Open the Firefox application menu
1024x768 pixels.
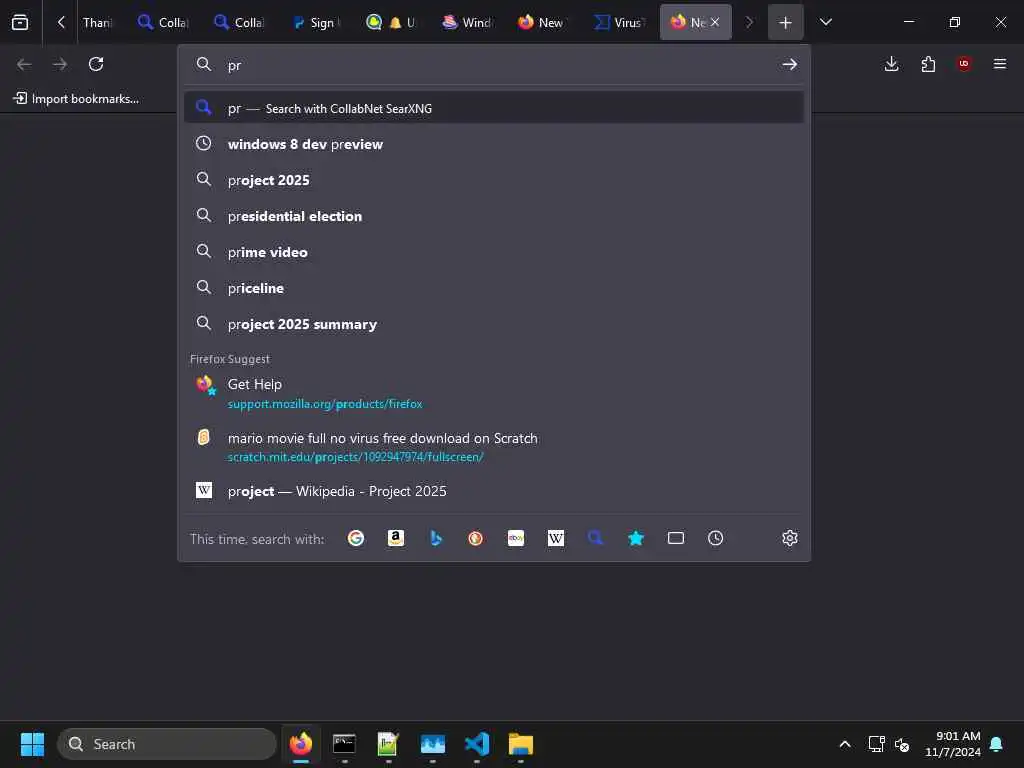1000,64
